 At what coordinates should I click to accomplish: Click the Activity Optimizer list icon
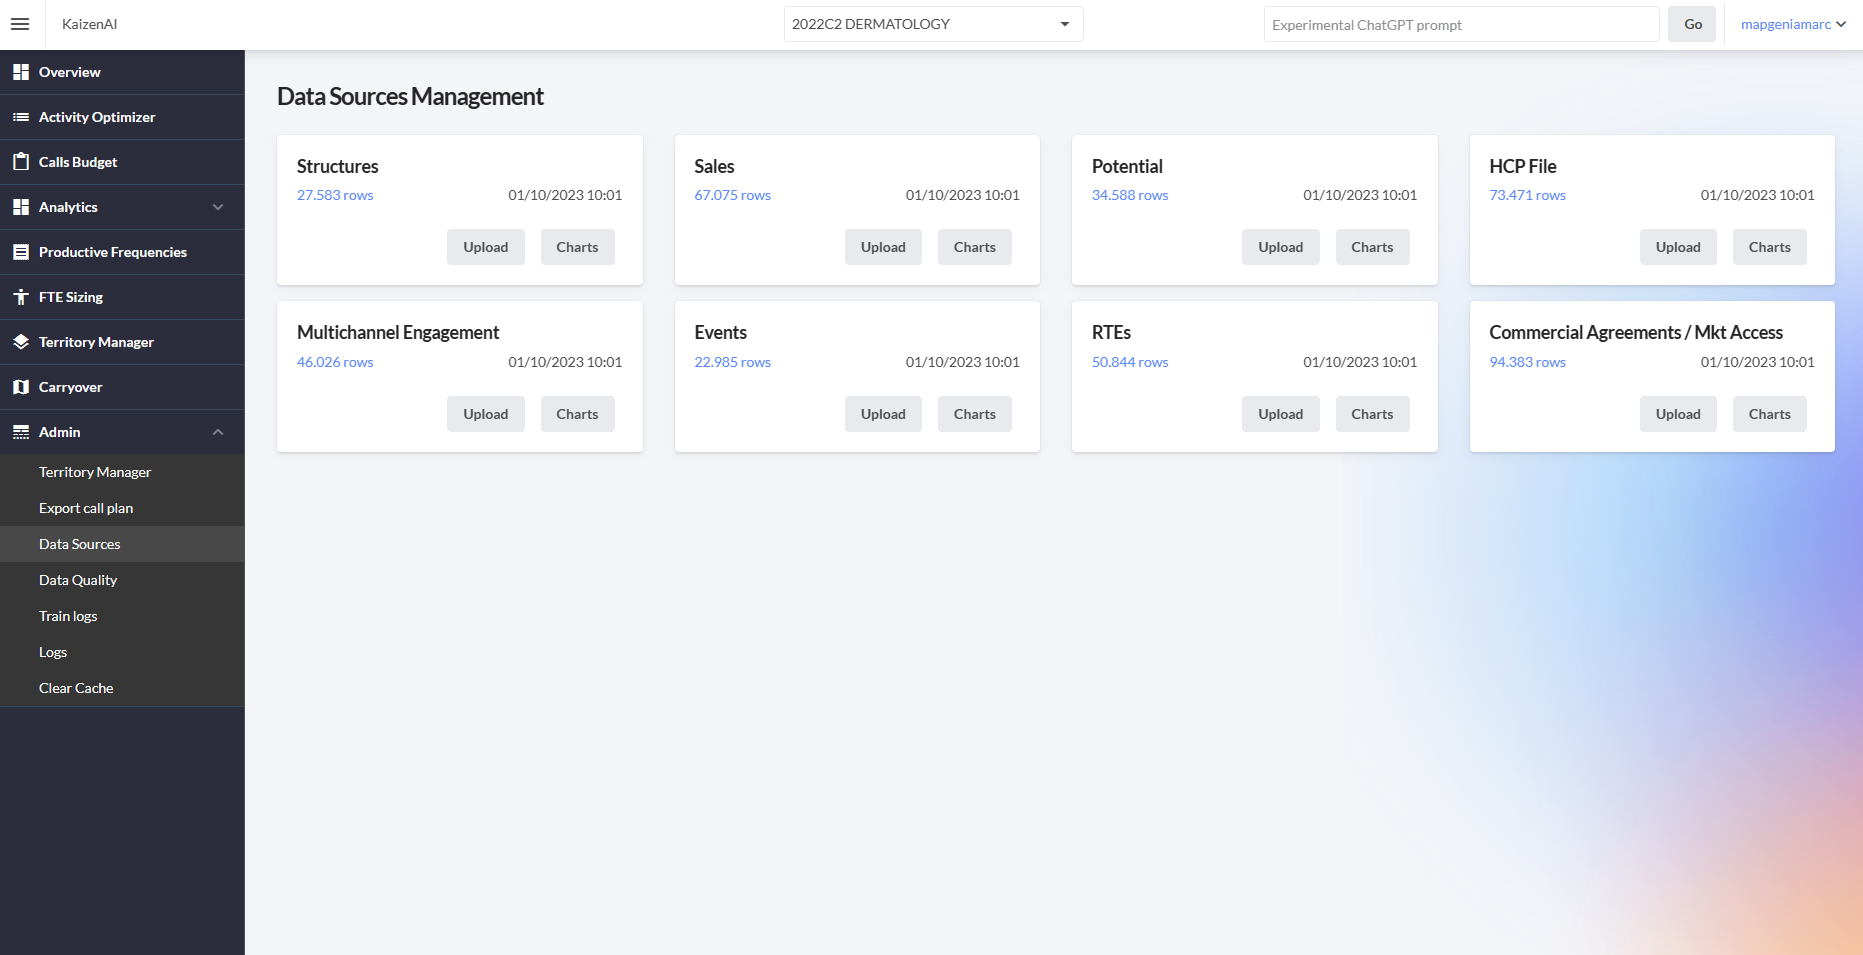21,117
